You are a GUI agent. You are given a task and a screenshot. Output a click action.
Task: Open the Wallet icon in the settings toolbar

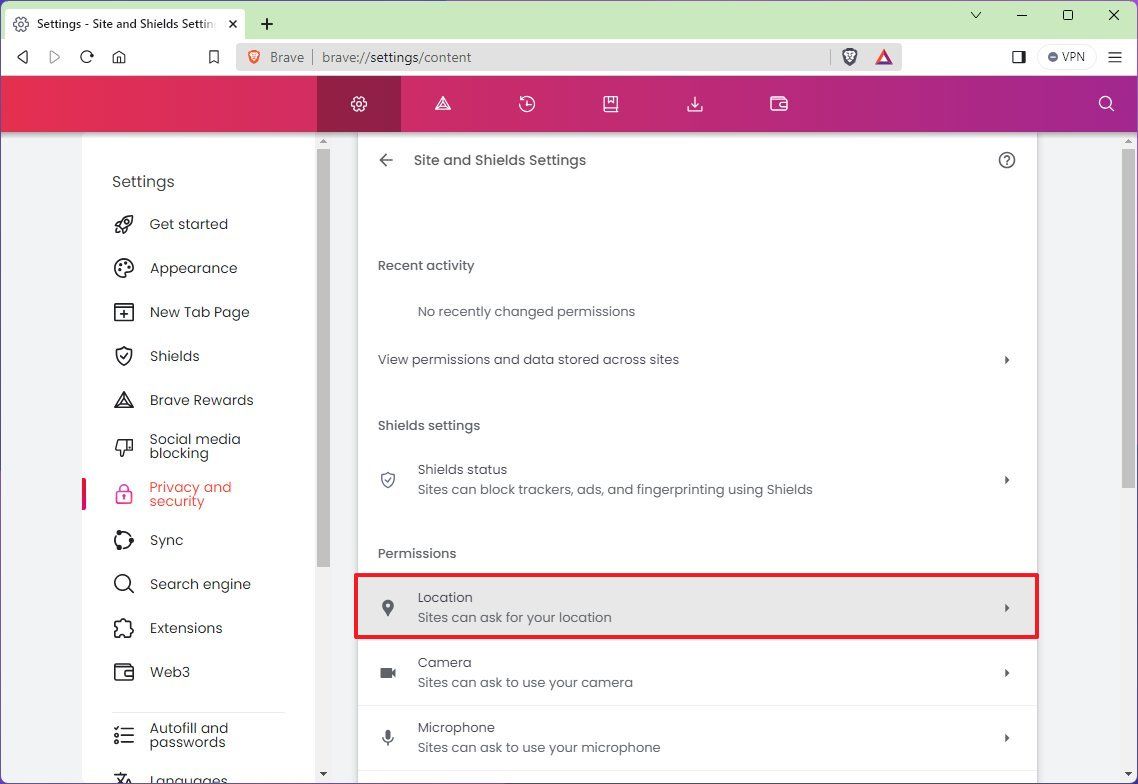[779, 103]
